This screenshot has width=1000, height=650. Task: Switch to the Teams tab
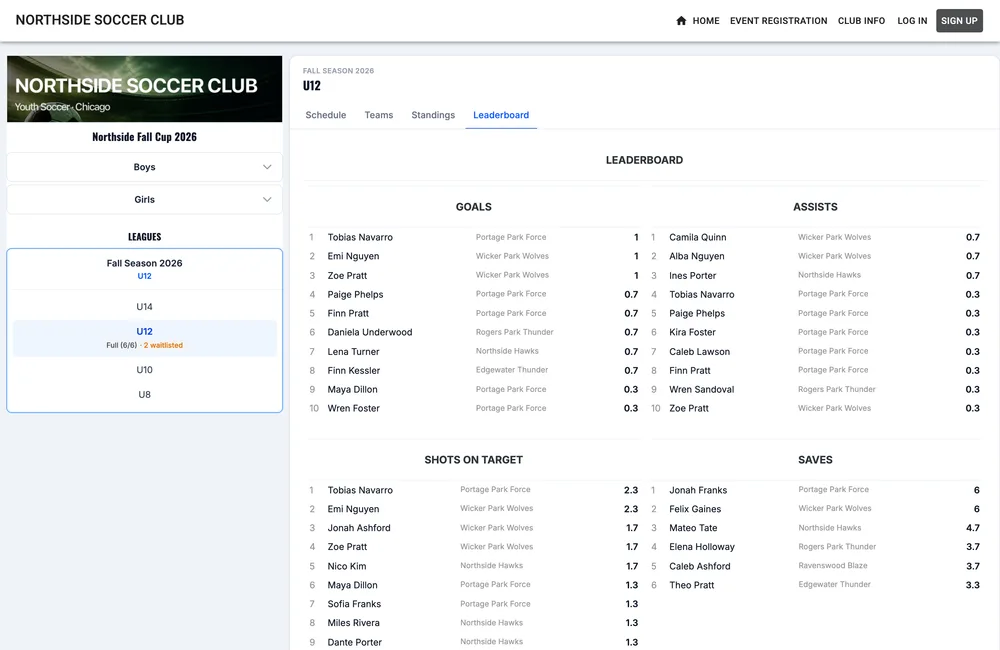point(379,115)
